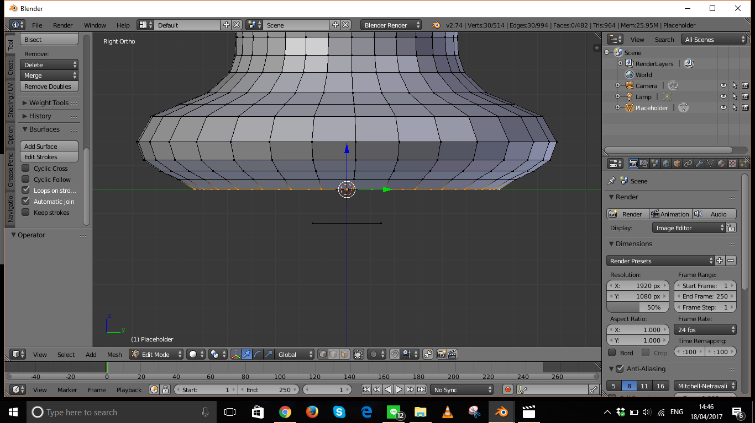Screen dimensions: 755x423
Task: Open the Help menu
Action: tap(123, 25)
